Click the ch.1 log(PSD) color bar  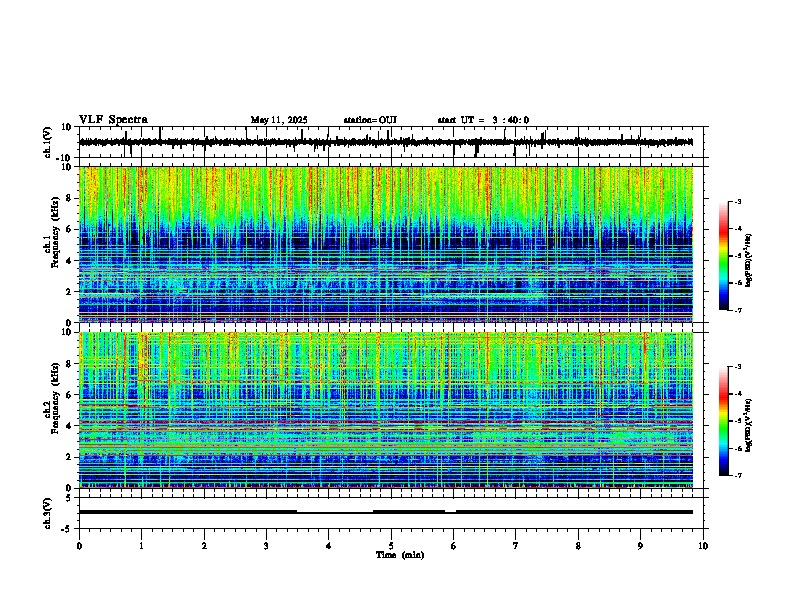pyautogui.click(x=724, y=256)
